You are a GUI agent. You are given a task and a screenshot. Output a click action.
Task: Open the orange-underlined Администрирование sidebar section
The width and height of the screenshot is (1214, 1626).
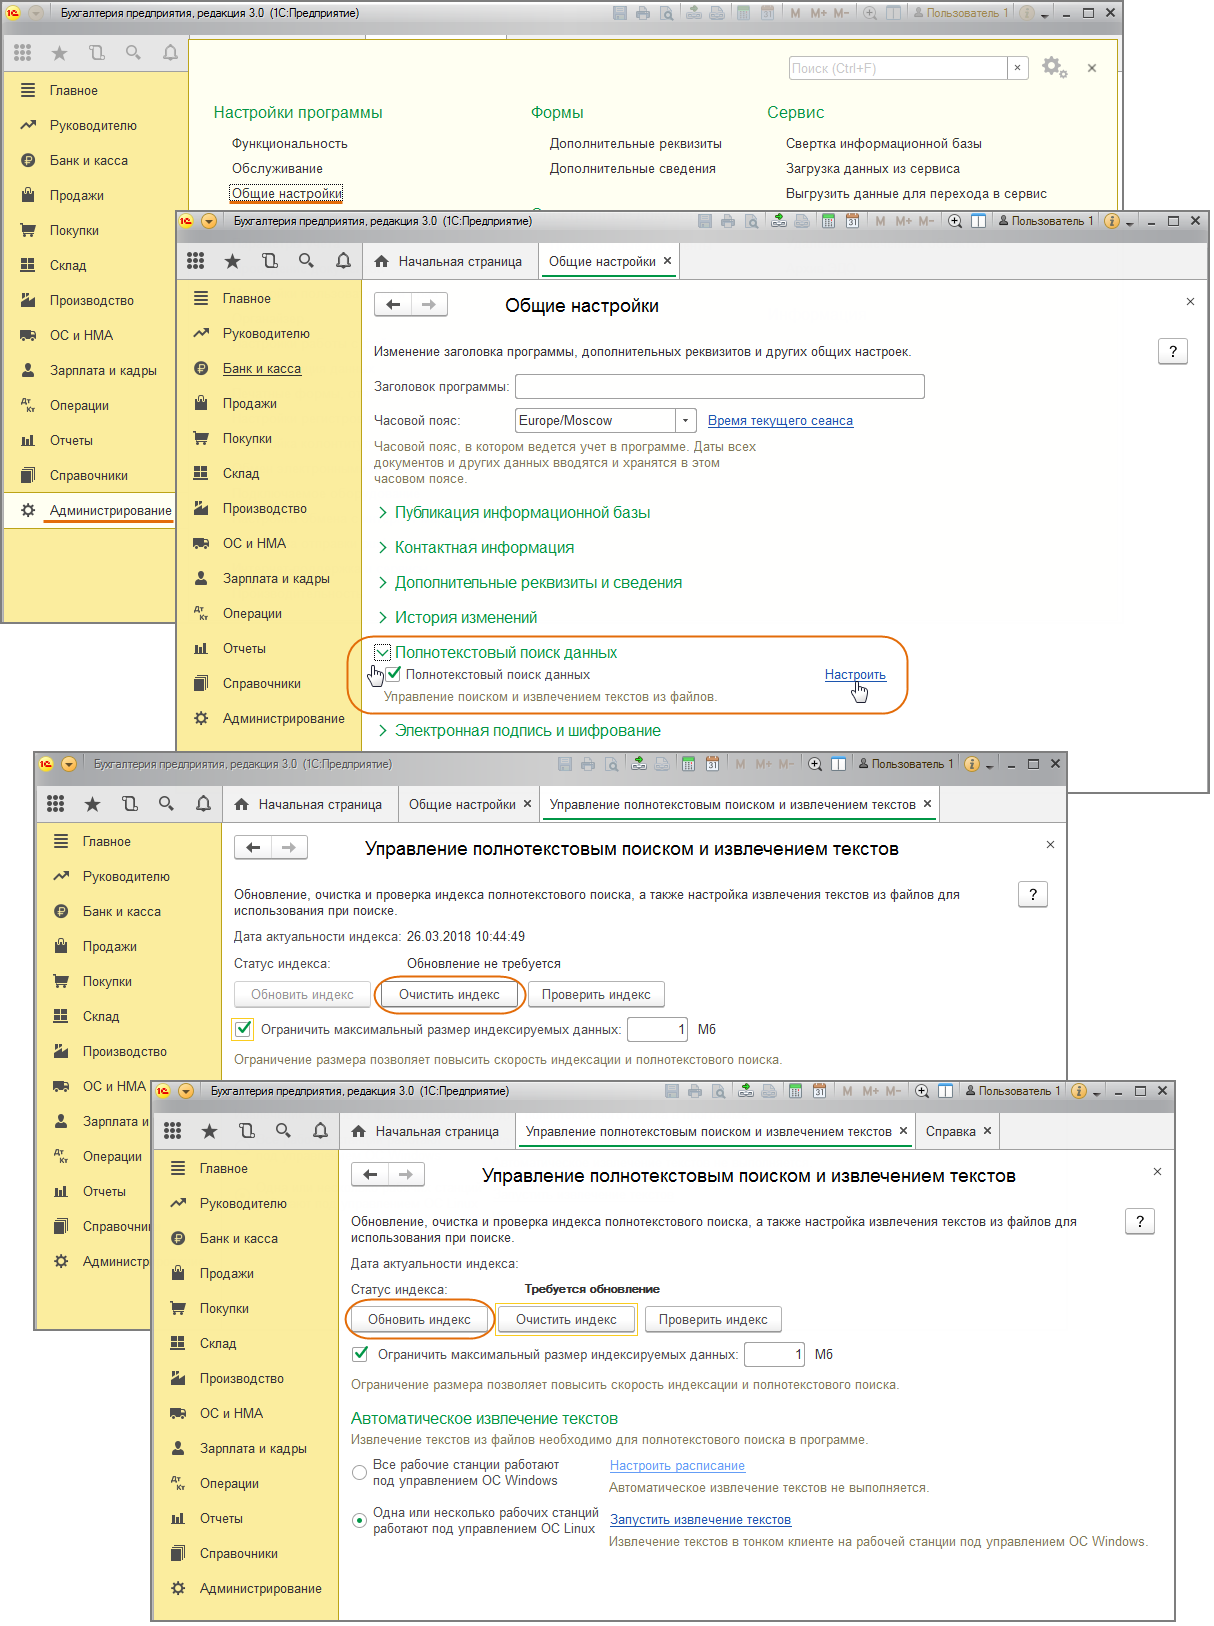coord(110,510)
